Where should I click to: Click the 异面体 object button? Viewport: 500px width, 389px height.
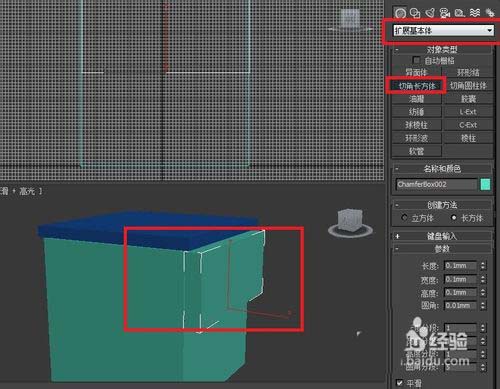coord(417,72)
